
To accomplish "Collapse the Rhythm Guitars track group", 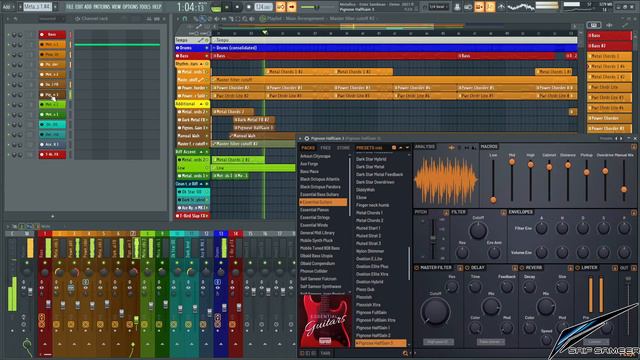I will pyautogui.click(x=201, y=64).
